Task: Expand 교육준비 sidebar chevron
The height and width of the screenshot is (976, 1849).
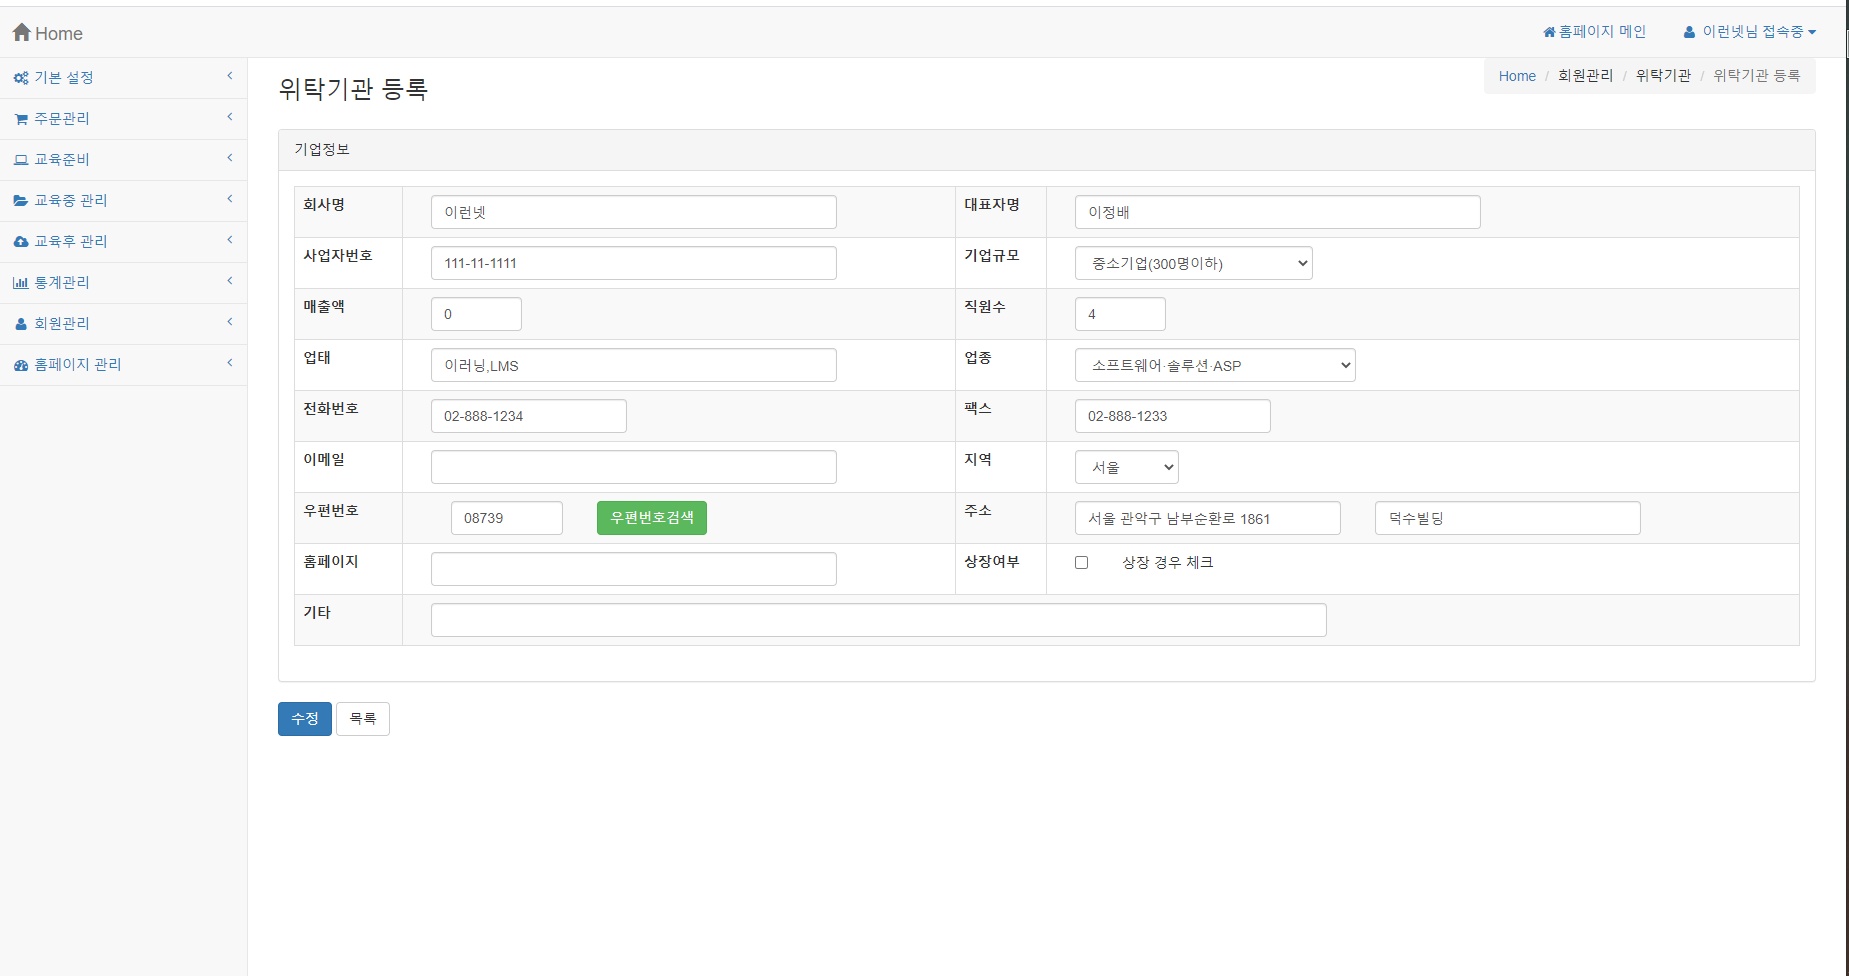Action: point(230,158)
